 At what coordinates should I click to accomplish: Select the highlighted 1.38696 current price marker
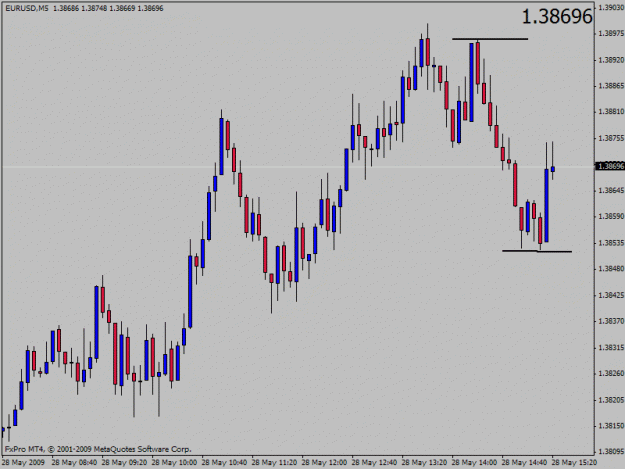609,166
